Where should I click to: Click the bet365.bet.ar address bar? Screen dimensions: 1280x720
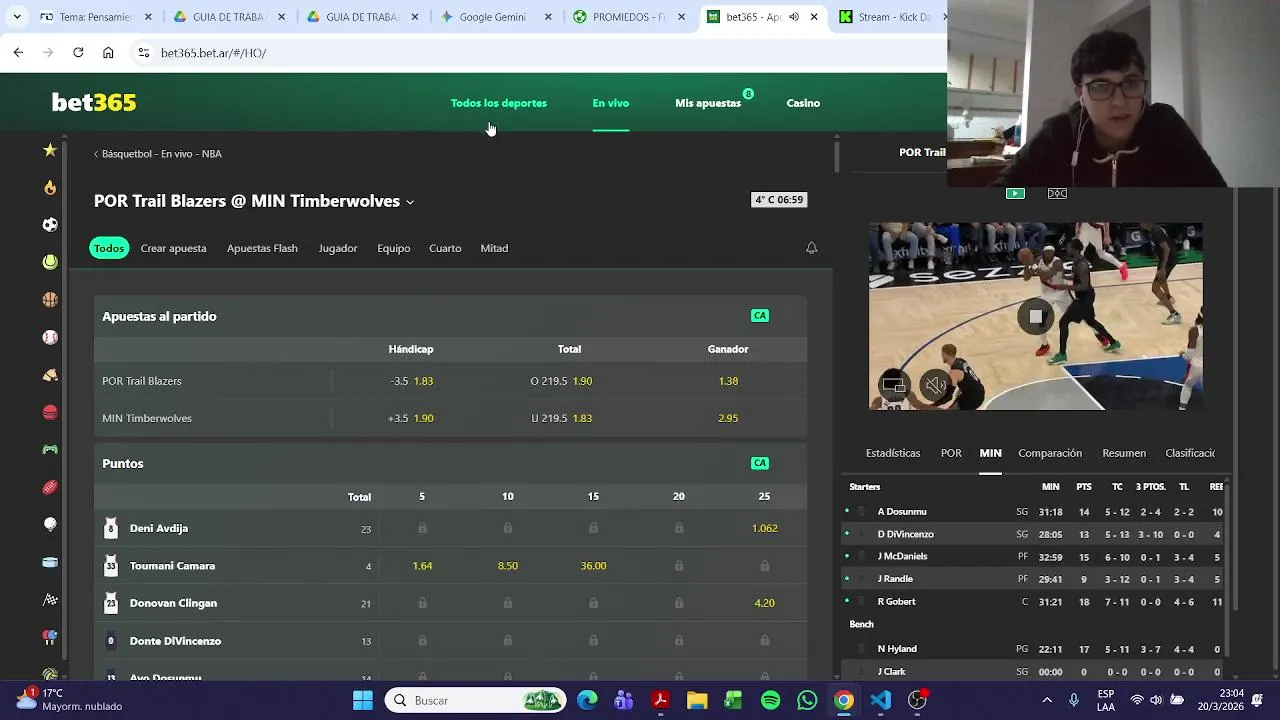click(x=540, y=53)
